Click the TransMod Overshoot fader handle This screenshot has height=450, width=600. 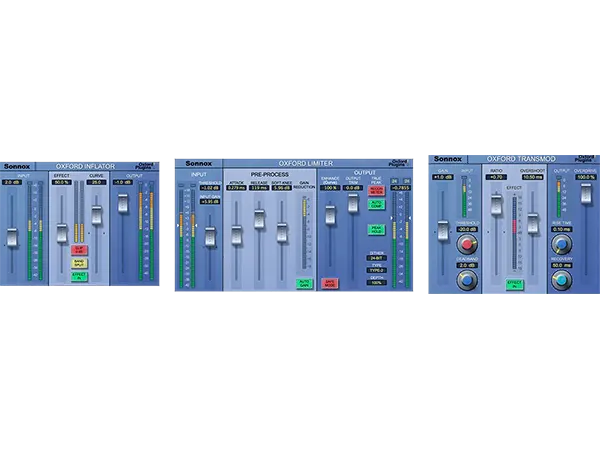(533, 224)
